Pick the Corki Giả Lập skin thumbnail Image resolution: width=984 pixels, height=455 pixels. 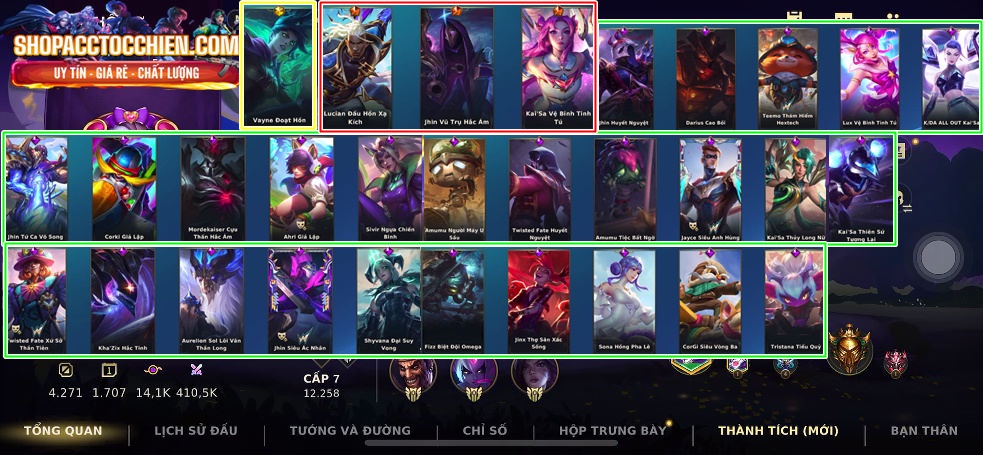click(124, 189)
